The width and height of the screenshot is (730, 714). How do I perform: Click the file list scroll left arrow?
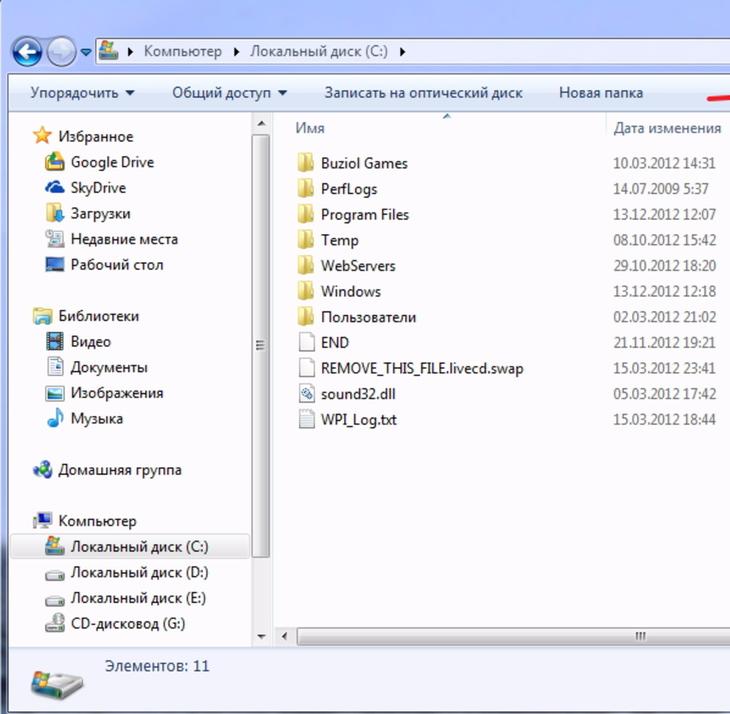284,636
